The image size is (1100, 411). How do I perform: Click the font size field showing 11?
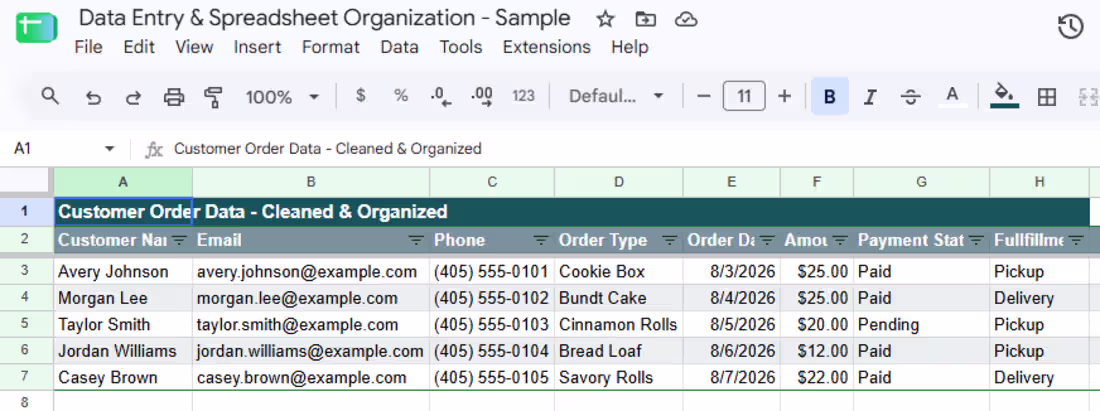click(744, 96)
